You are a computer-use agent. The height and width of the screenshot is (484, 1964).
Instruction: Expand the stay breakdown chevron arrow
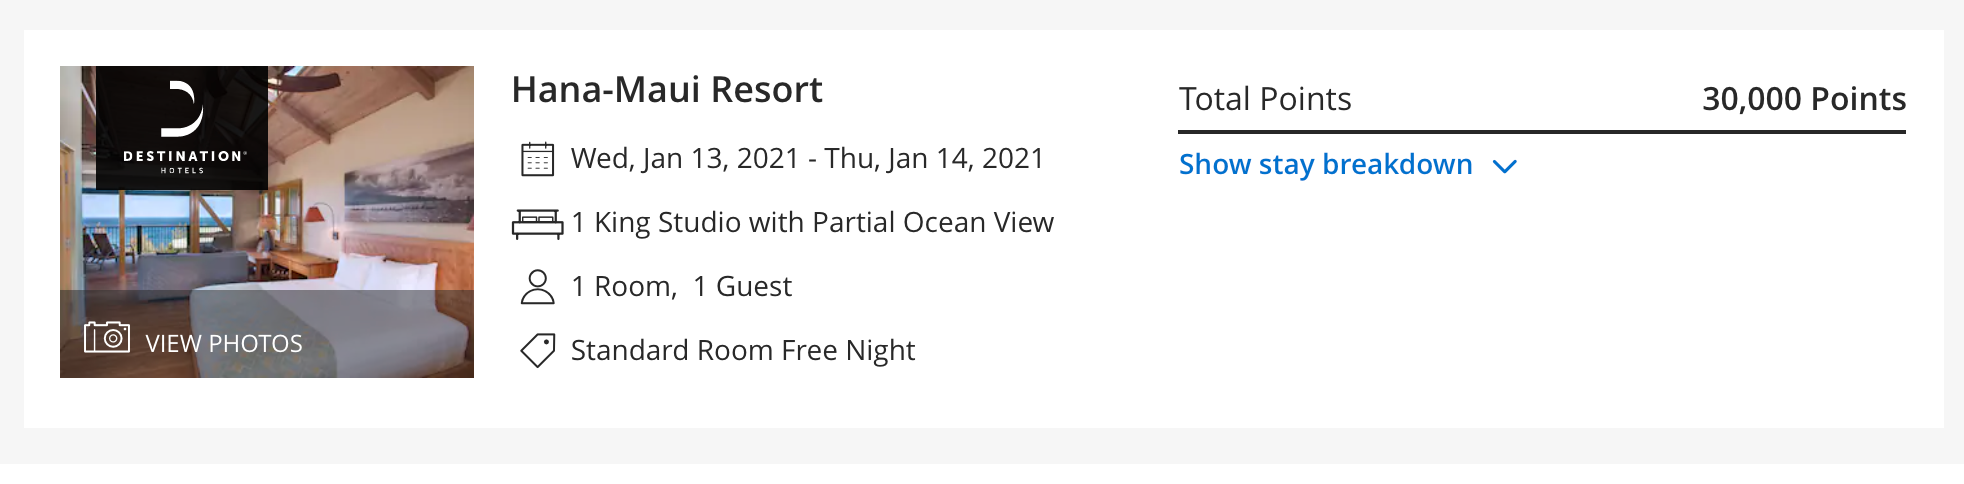tap(1504, 166)
